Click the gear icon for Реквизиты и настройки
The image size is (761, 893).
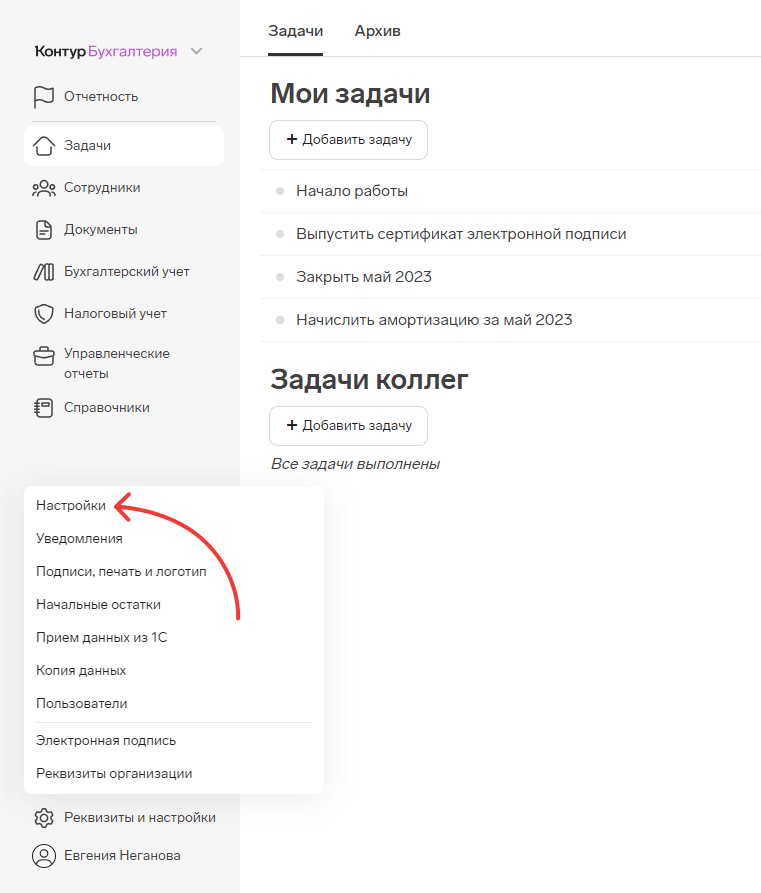[43, 818]
